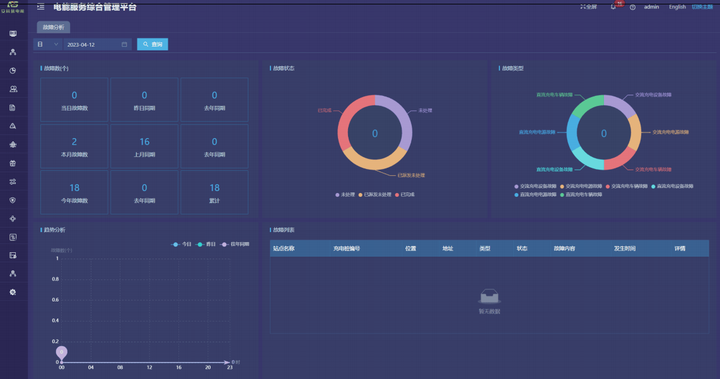Open the shield icon in sidebar

tap(13, 200)
